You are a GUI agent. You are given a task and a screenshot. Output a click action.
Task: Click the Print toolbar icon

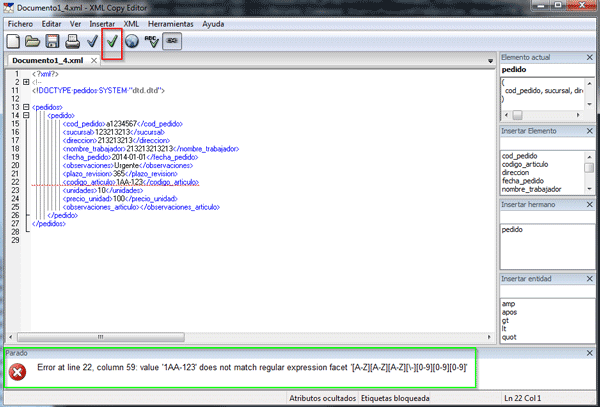pos(72,42)
